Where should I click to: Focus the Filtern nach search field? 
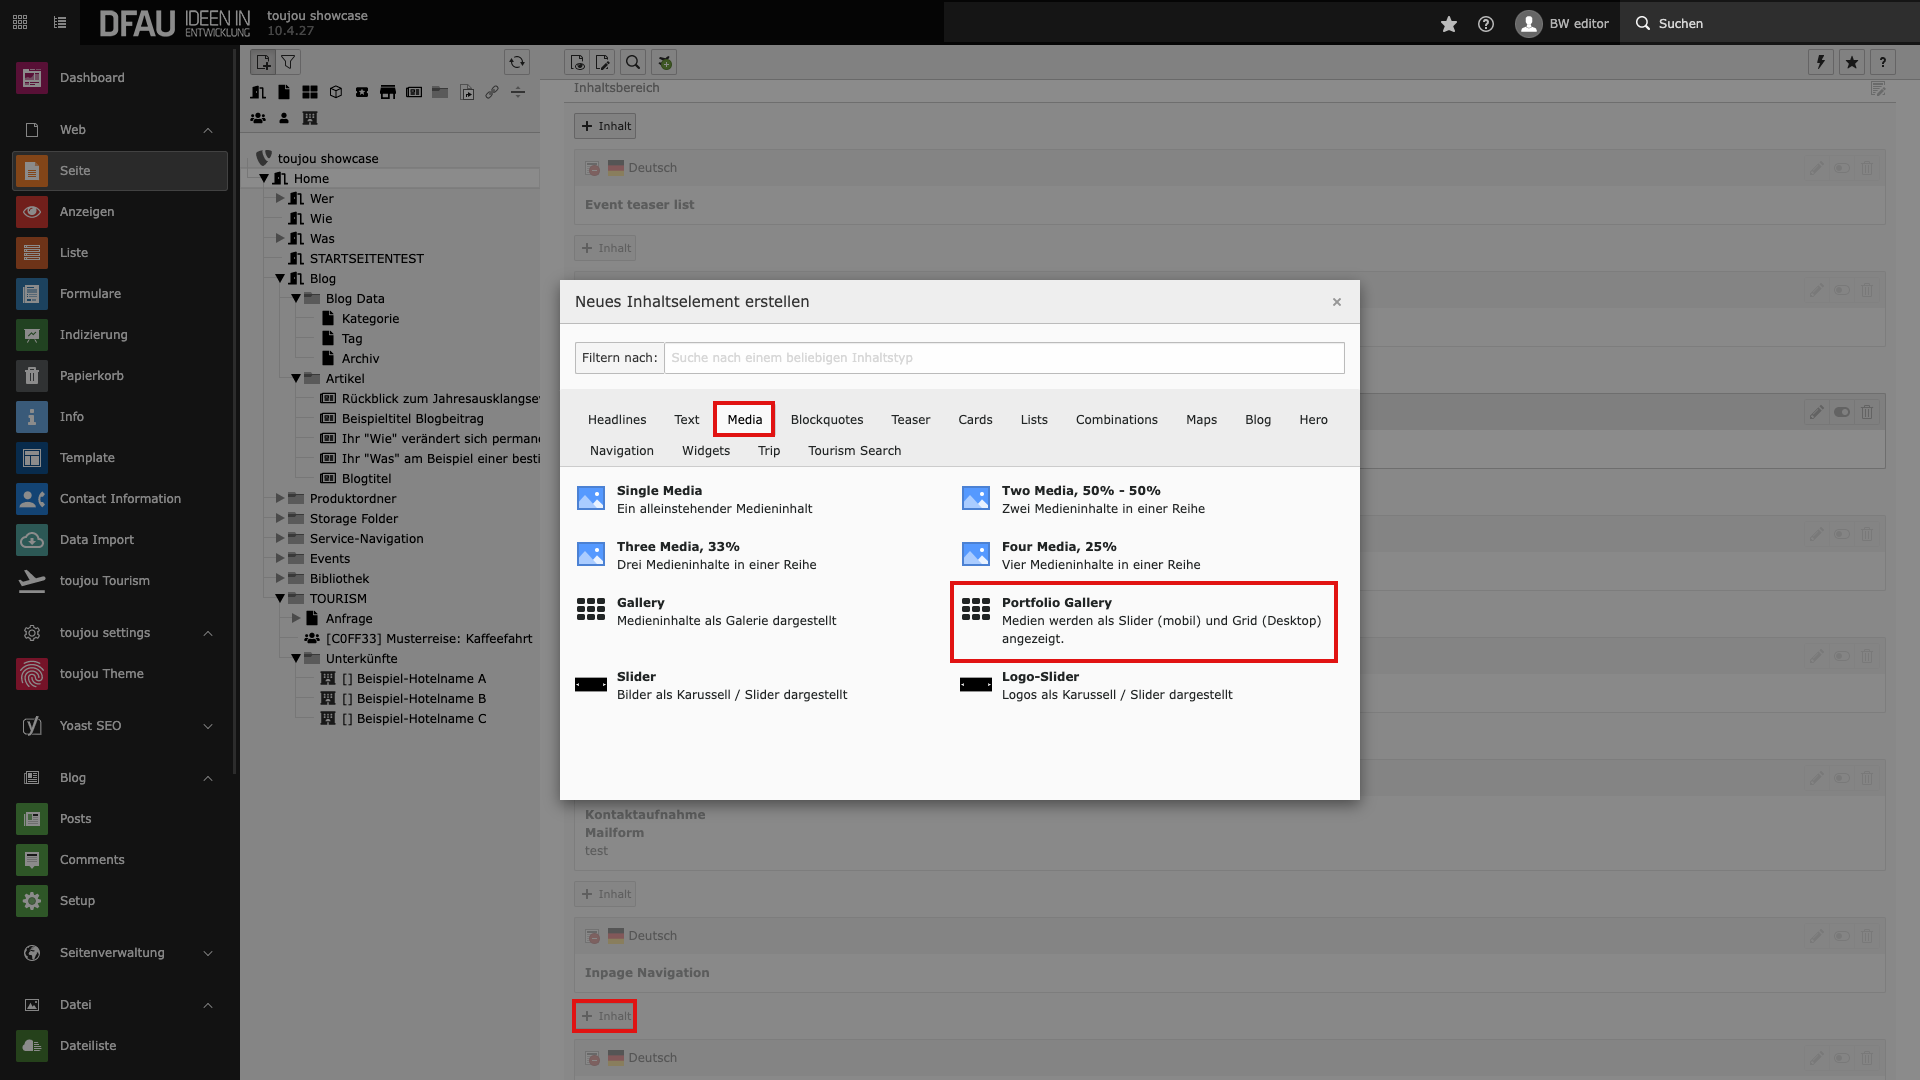click(1003, 358)
